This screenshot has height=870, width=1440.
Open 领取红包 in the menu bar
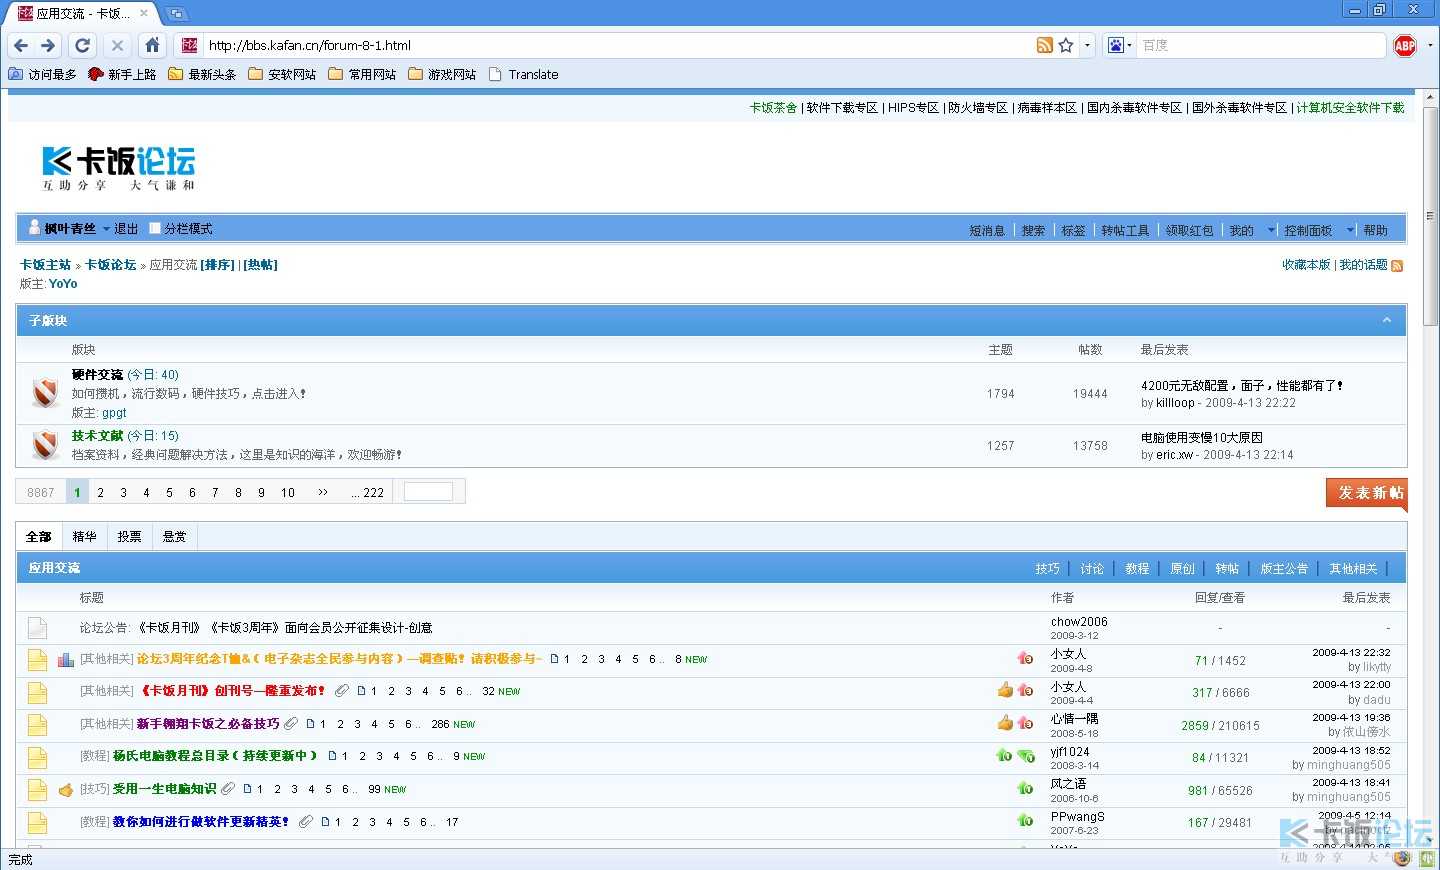[x=1189, y=230]
